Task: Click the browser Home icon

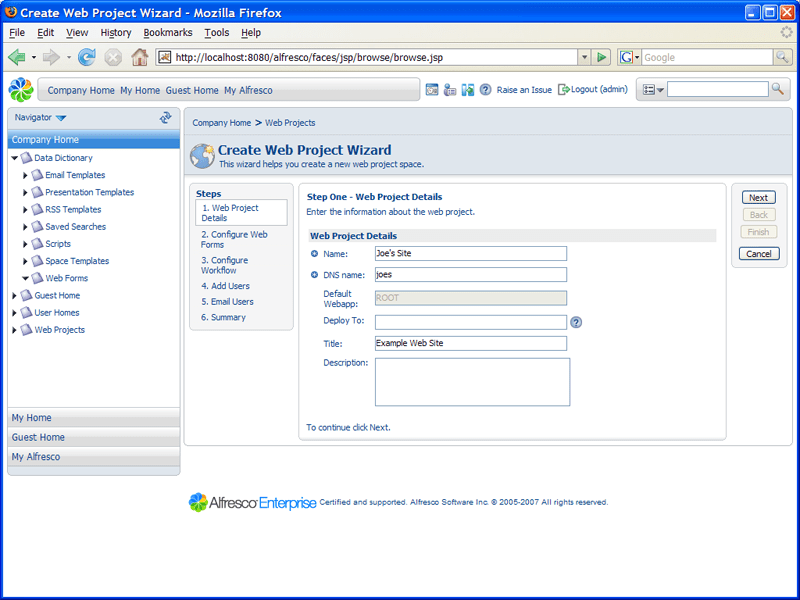Action: click(x=140, y=57)
